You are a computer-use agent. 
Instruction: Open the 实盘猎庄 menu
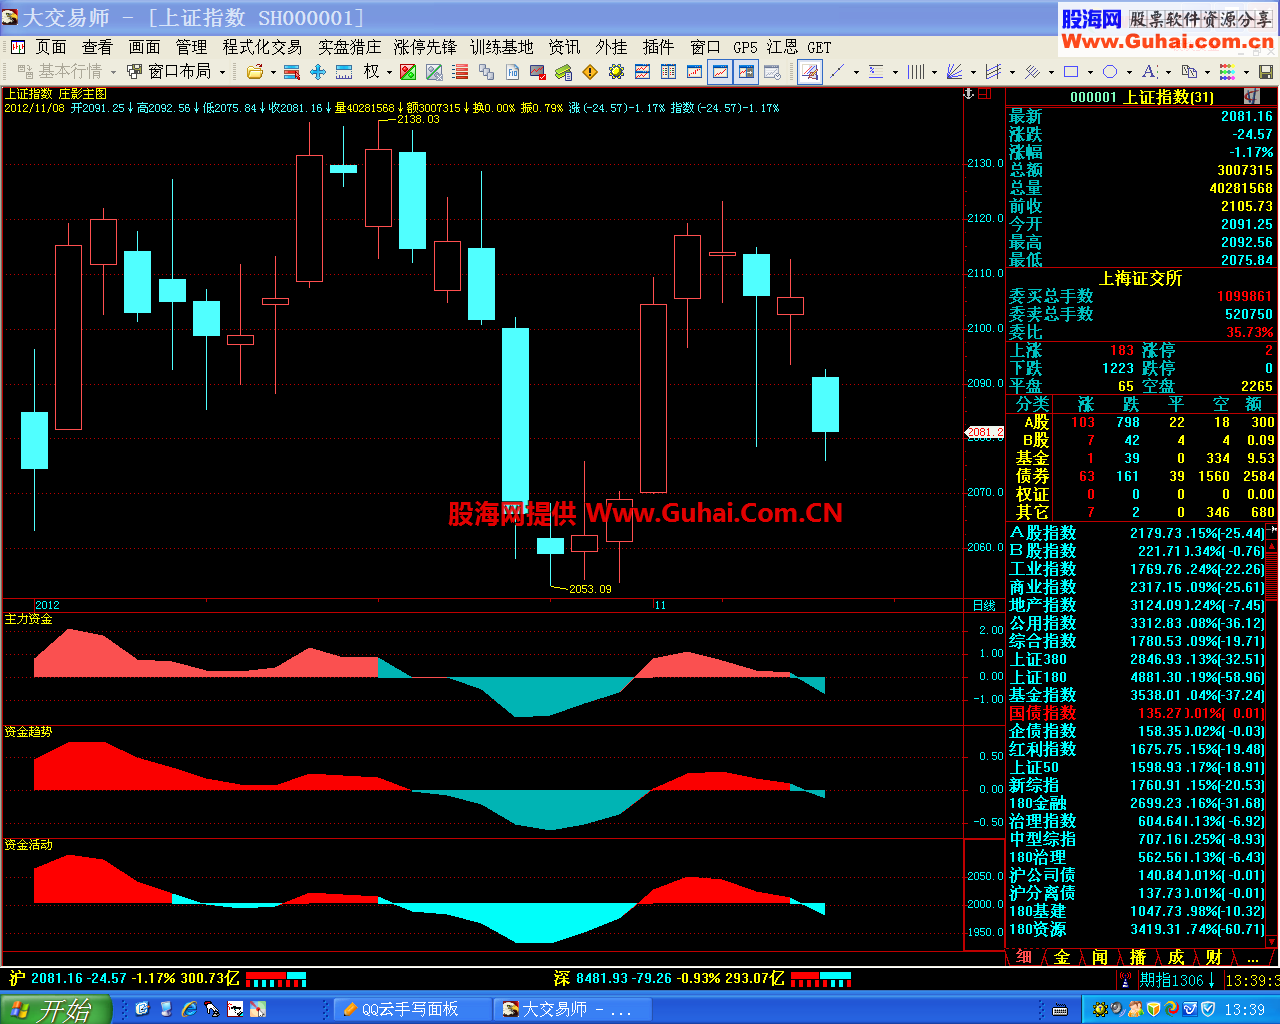tap(349, 47)
